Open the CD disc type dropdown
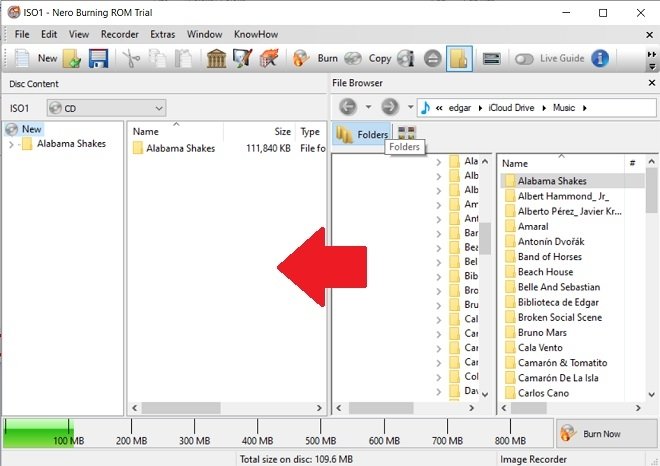Screen dimensions: 660x466 (106, 108)
